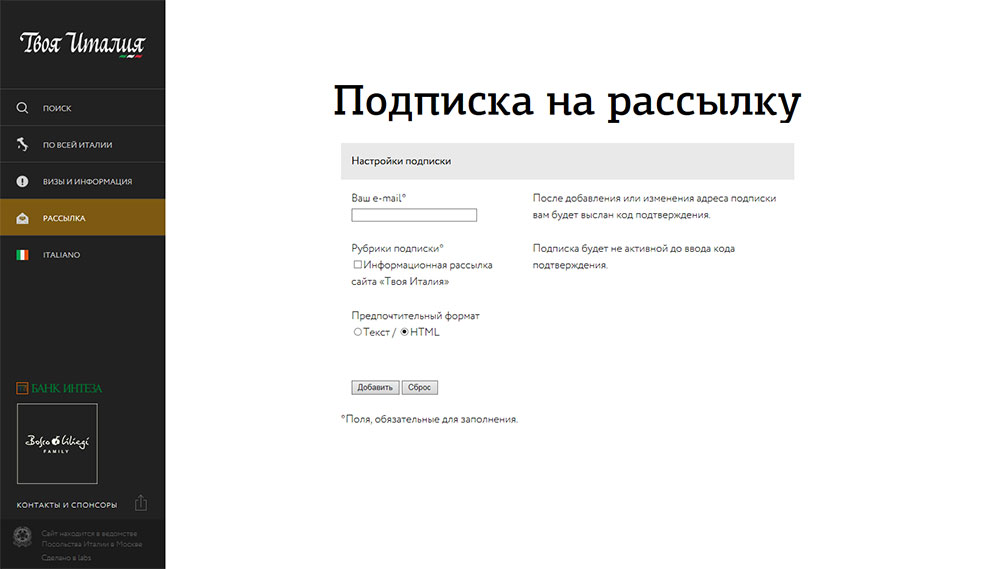Screen dimensions: 1000x569
Task: Click the Сделано в labs credit link
Action: pos(66,558)
